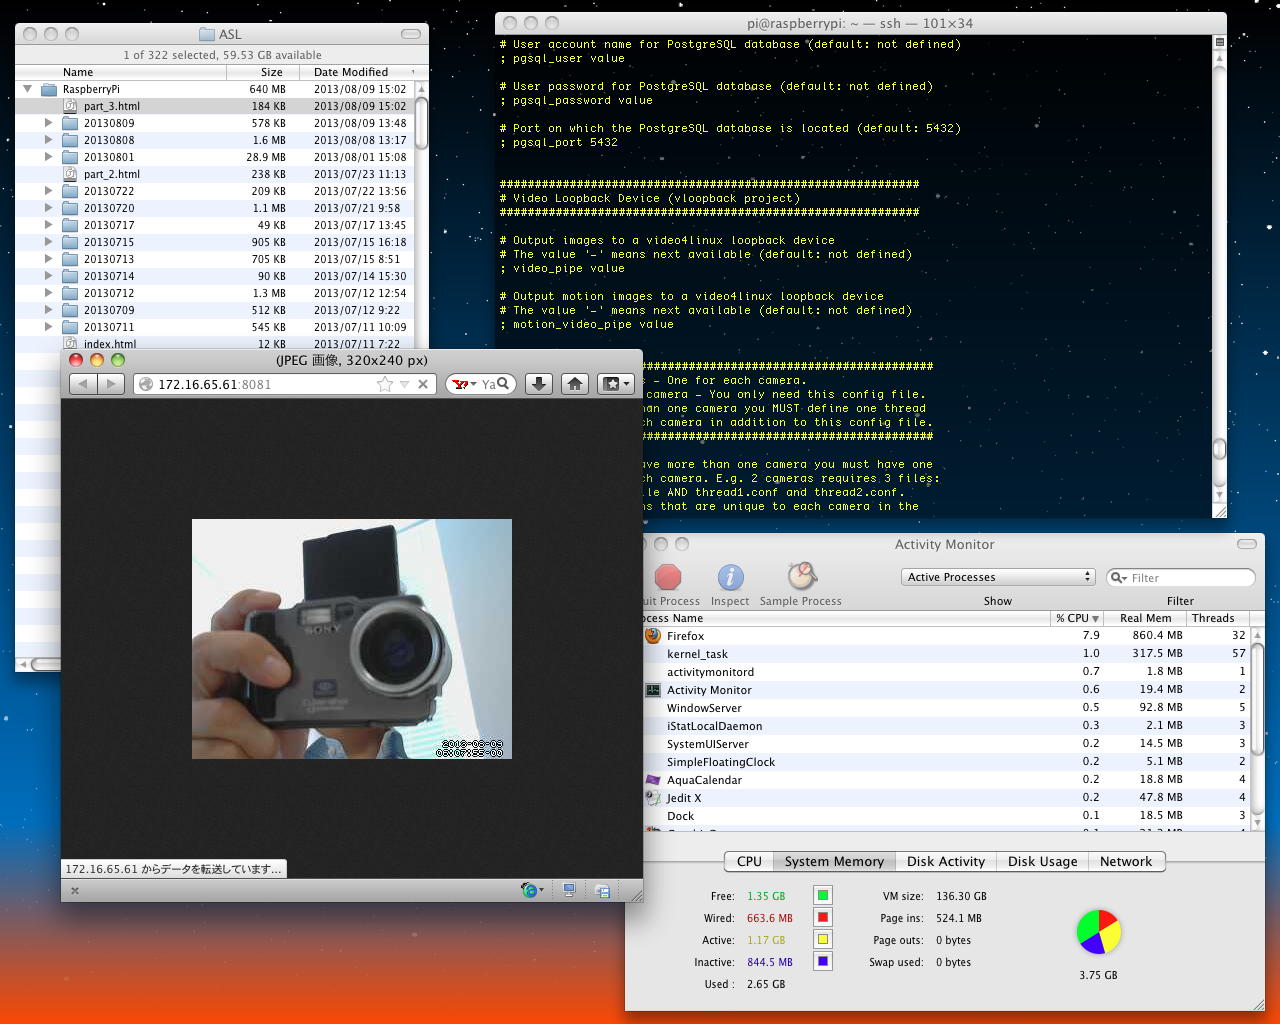Bookmark this page with the star icon
The image size is (1280, 1024).
coord(385,384)
